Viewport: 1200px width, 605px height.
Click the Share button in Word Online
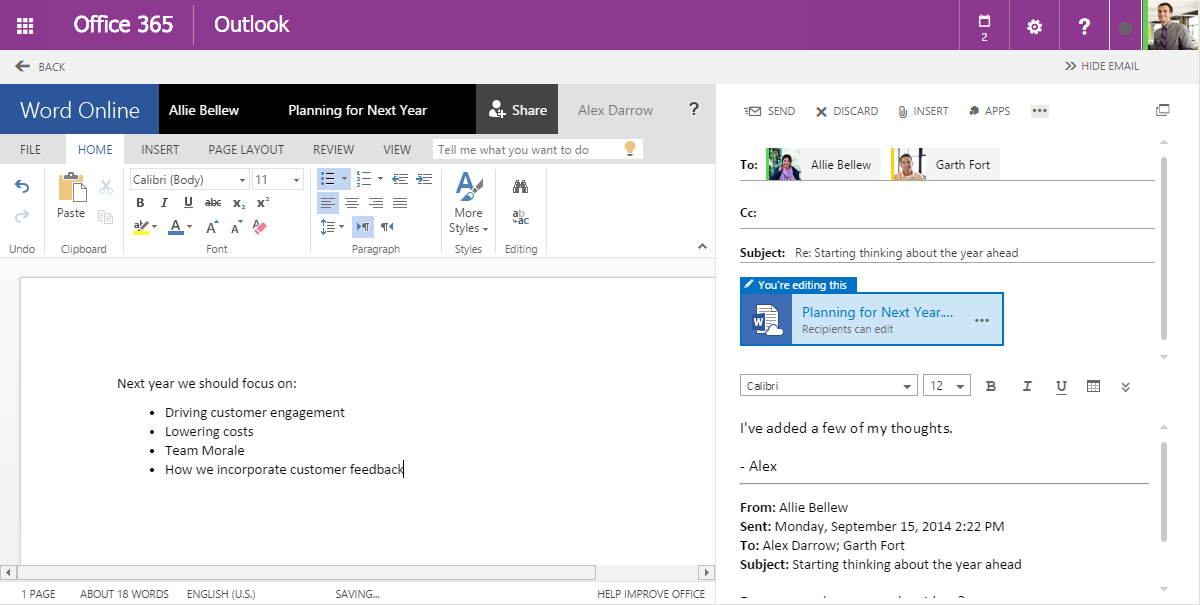point(517,110)
